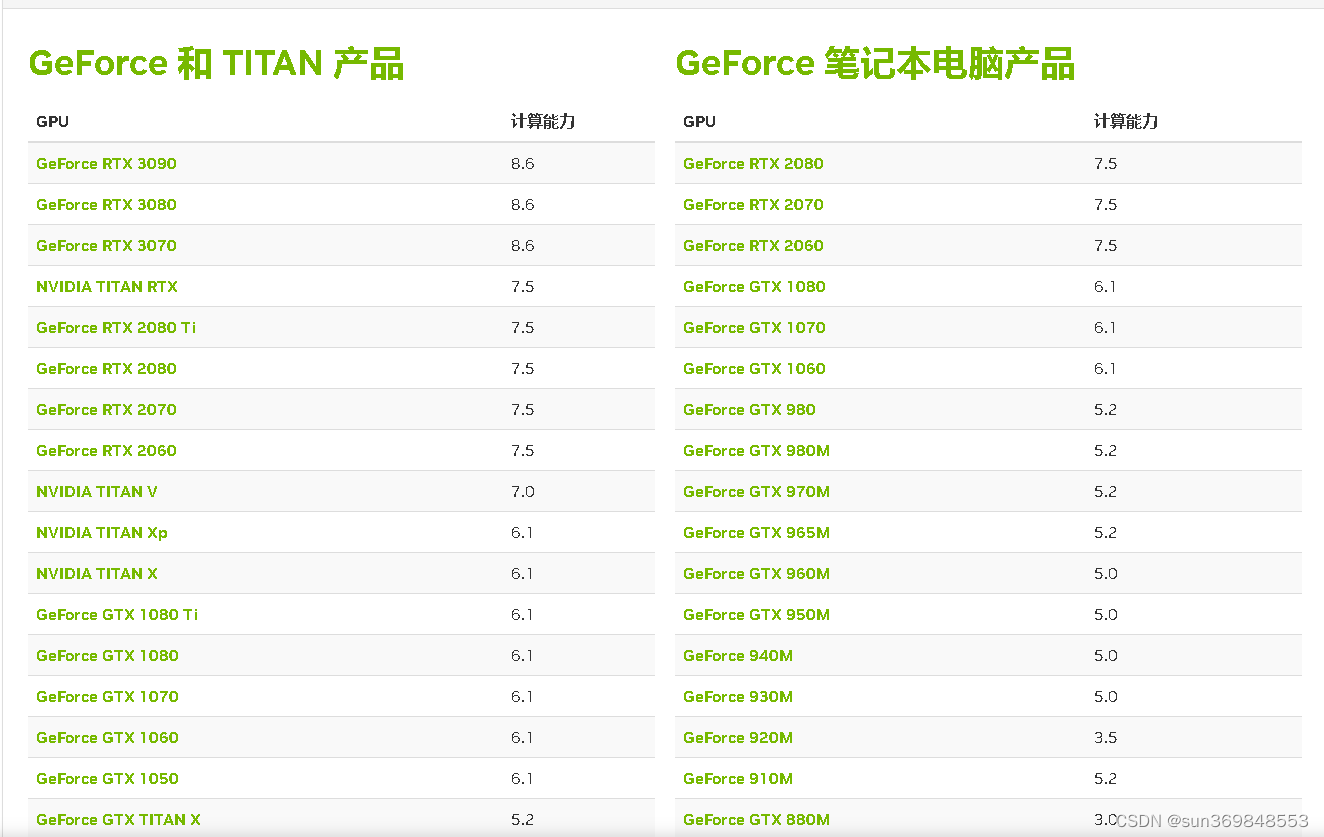1324x837 pixels.
Task: Open GeForce GTX 1070 in the notebook products table
Action: [754, 327]
